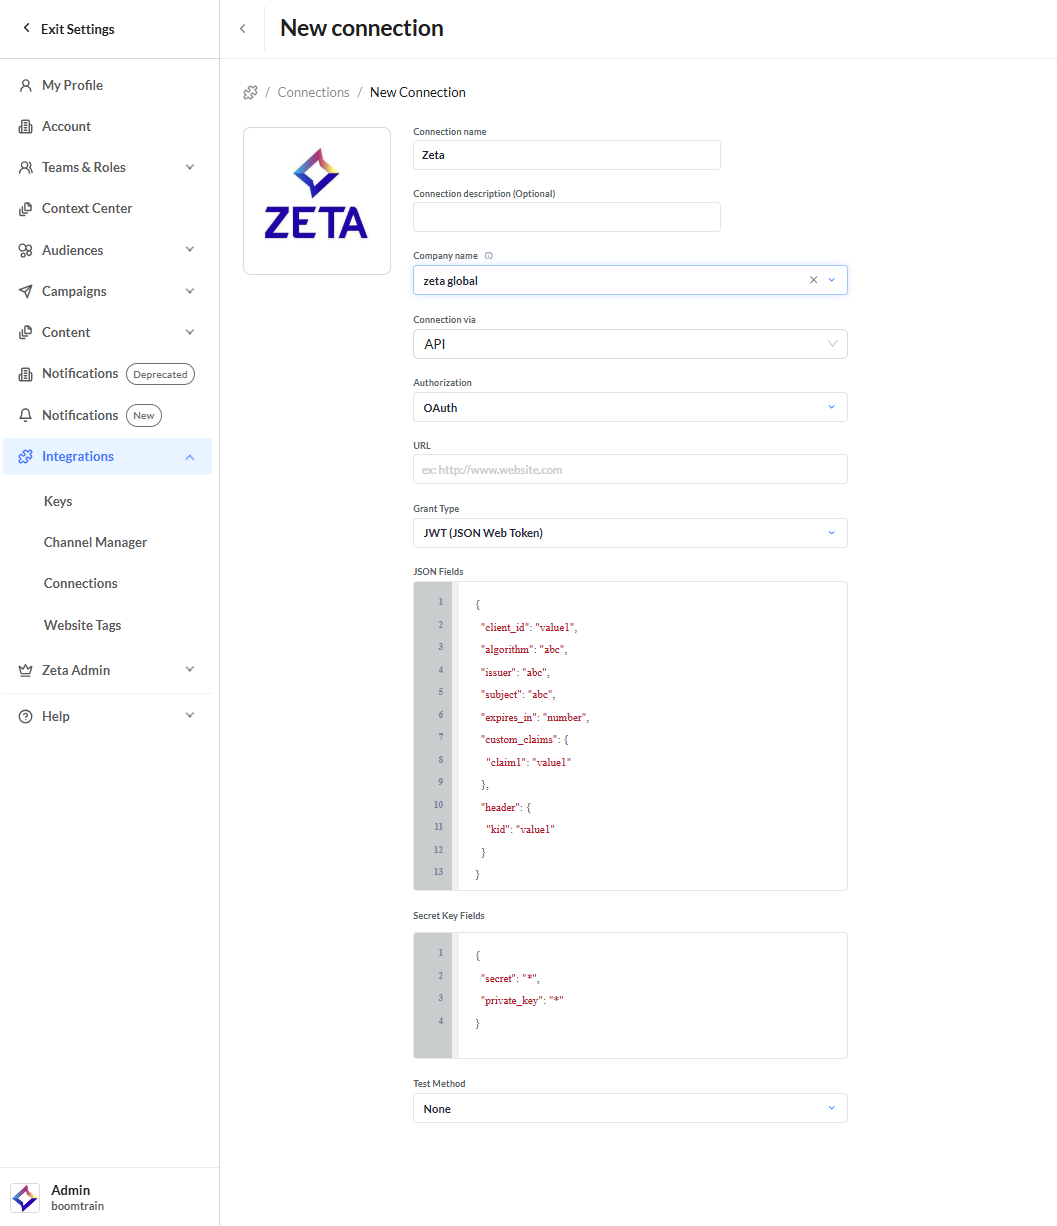Click the "issuer" line in JSON Fields
This screenshot has height=1226, width=1057.
point(515,672)
